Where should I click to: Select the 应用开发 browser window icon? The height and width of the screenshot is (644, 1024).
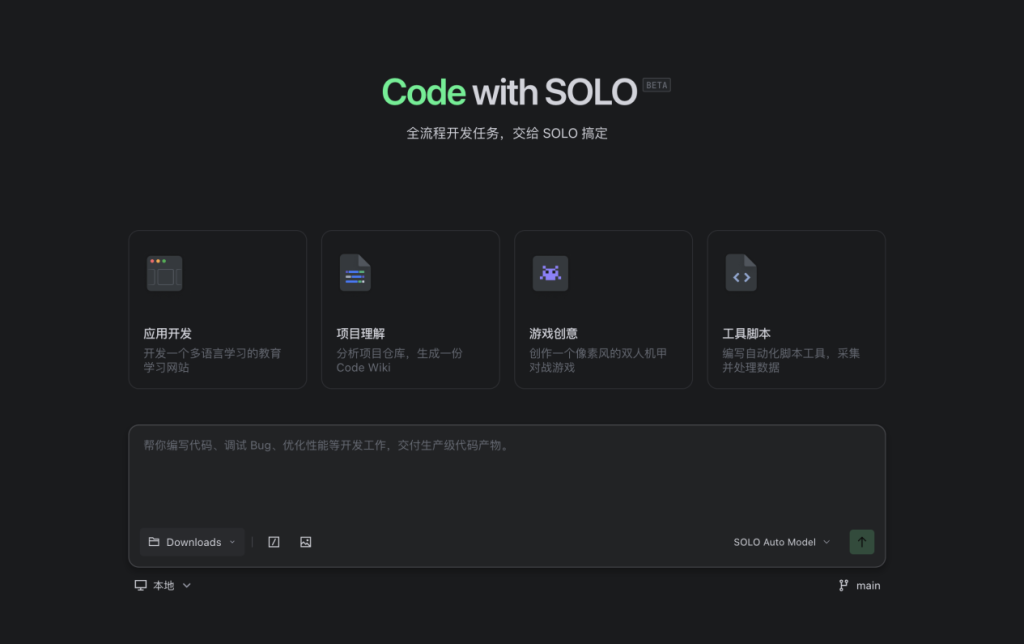coord(164,272)
